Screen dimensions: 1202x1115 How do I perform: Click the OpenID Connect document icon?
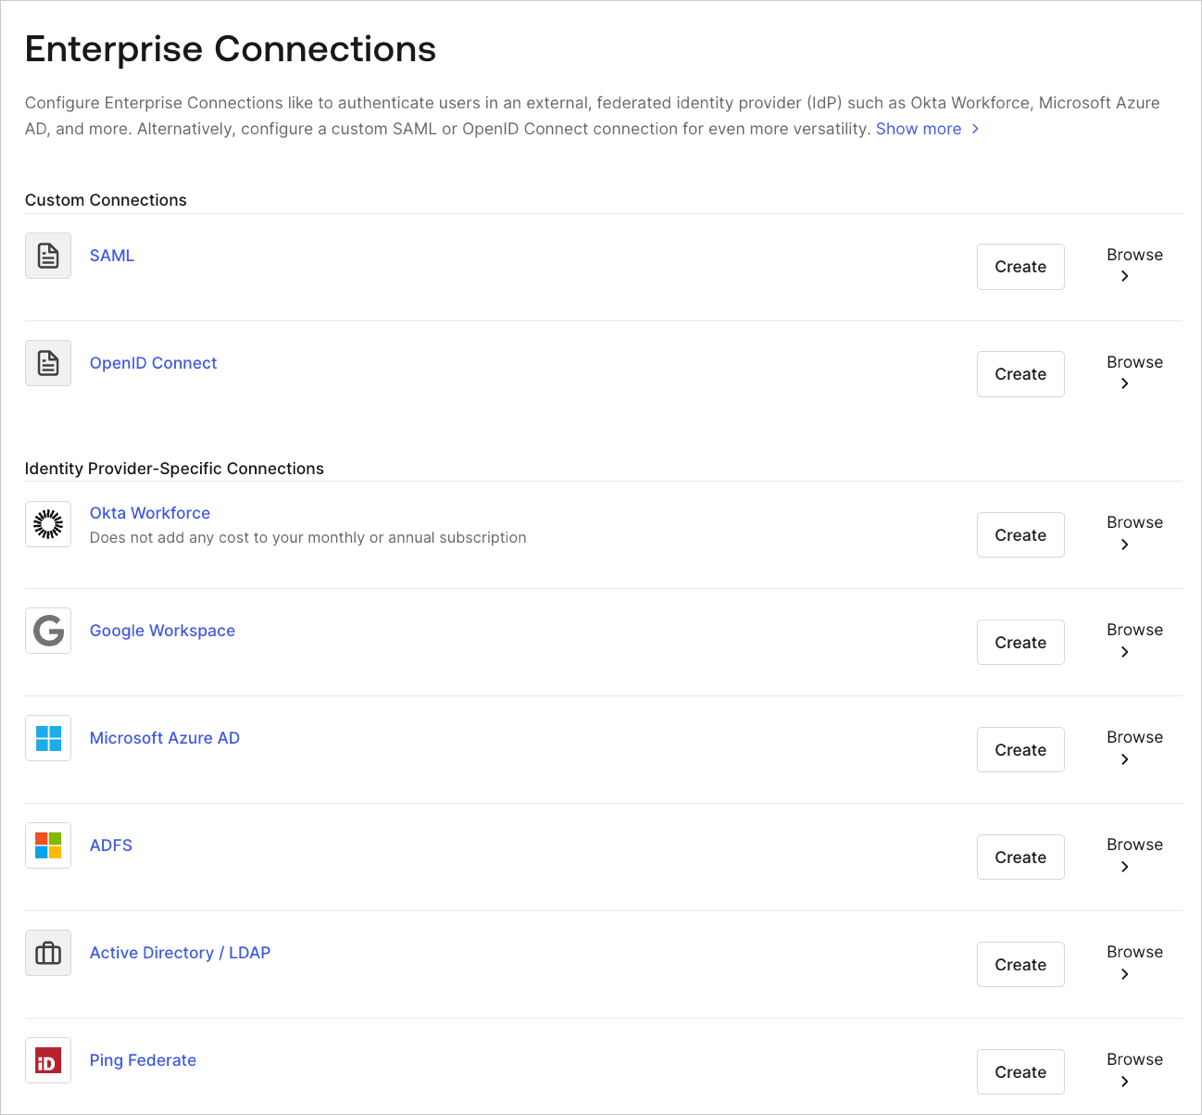click(x=48, y=363)
